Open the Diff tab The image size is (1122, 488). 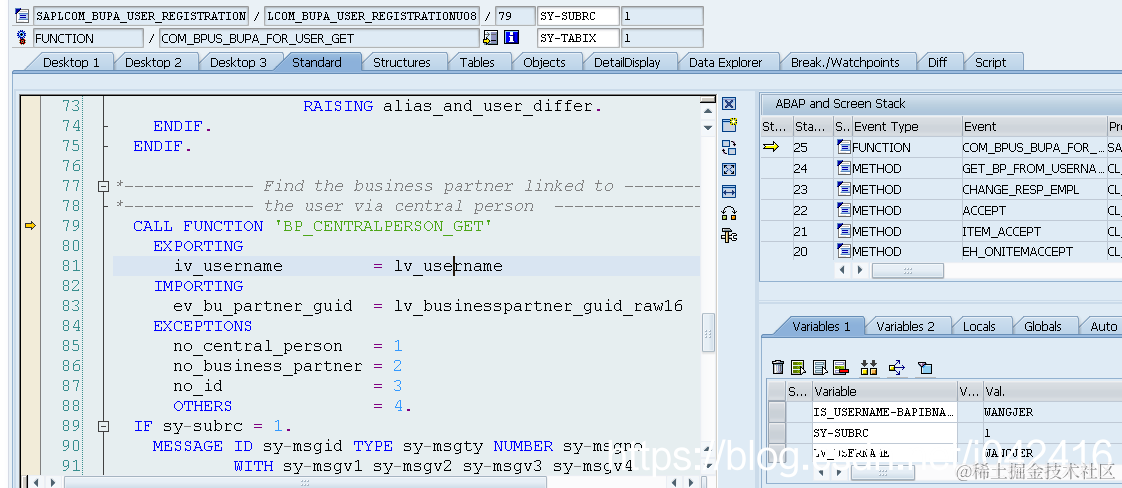click(937, 62)
